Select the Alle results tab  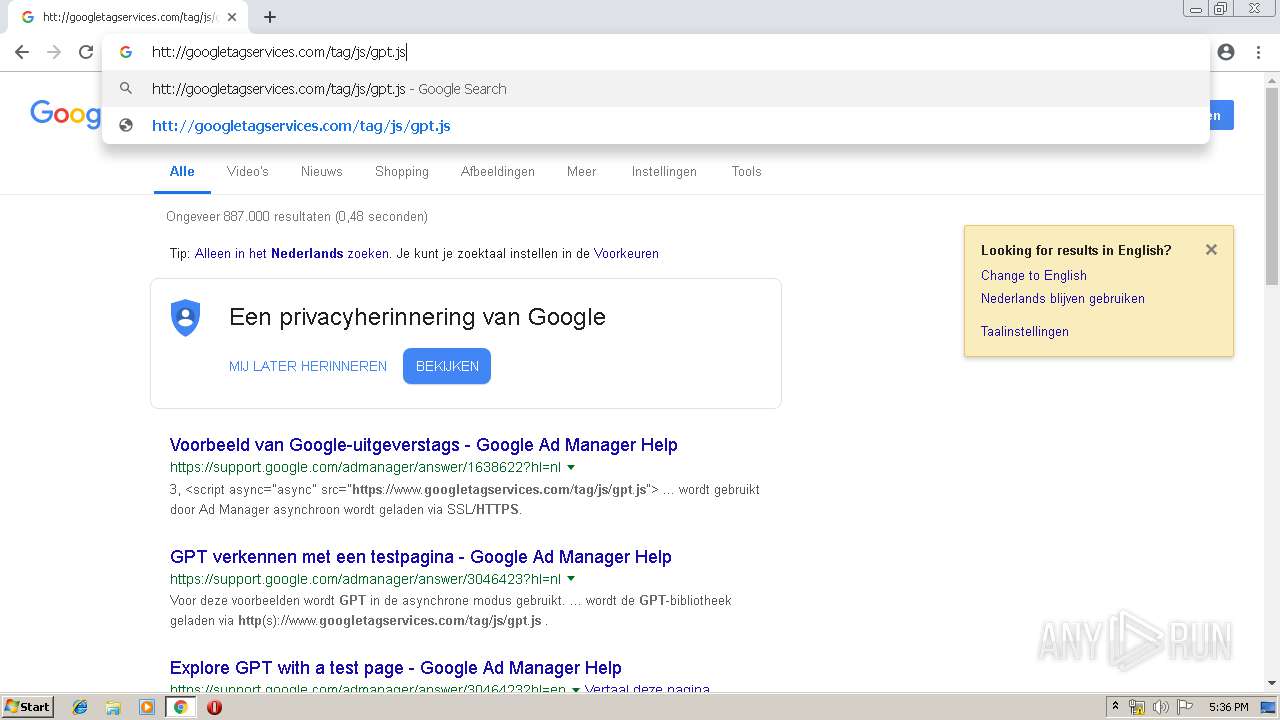[x=182, y=171]
